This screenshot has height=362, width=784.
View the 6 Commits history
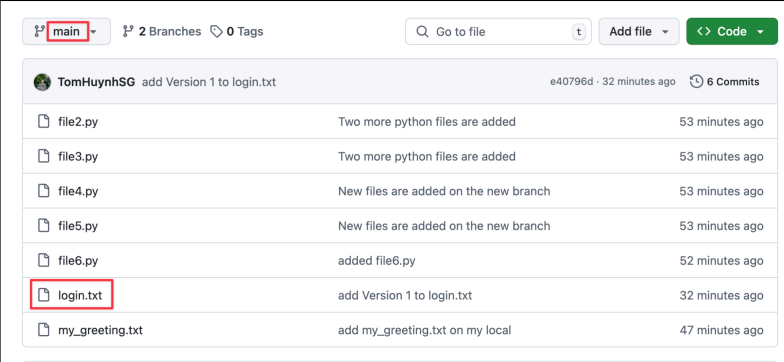click(x=724, y=82)
